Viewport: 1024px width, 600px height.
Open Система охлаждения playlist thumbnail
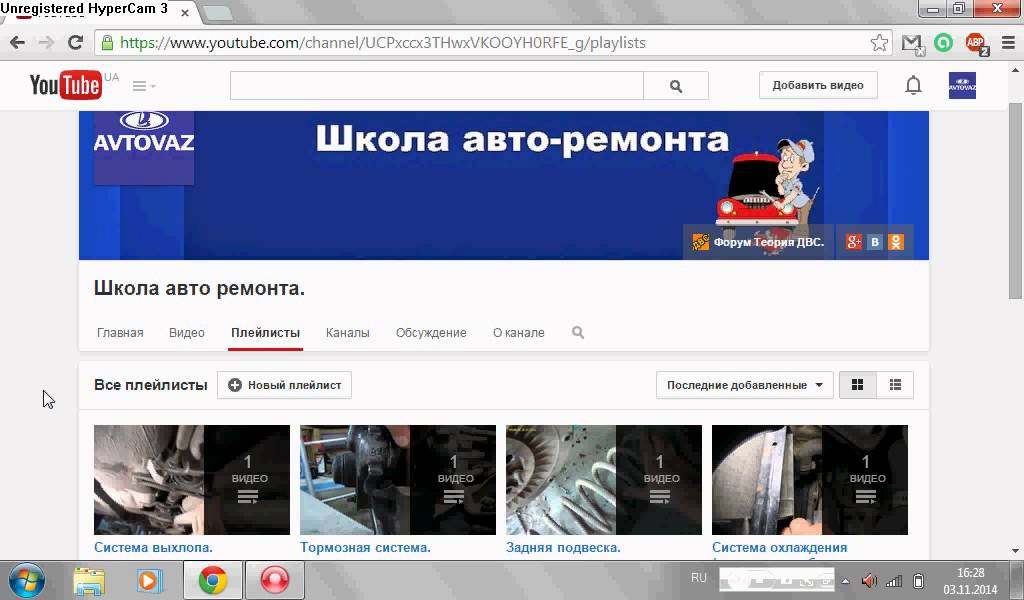[x=810, y=480]
